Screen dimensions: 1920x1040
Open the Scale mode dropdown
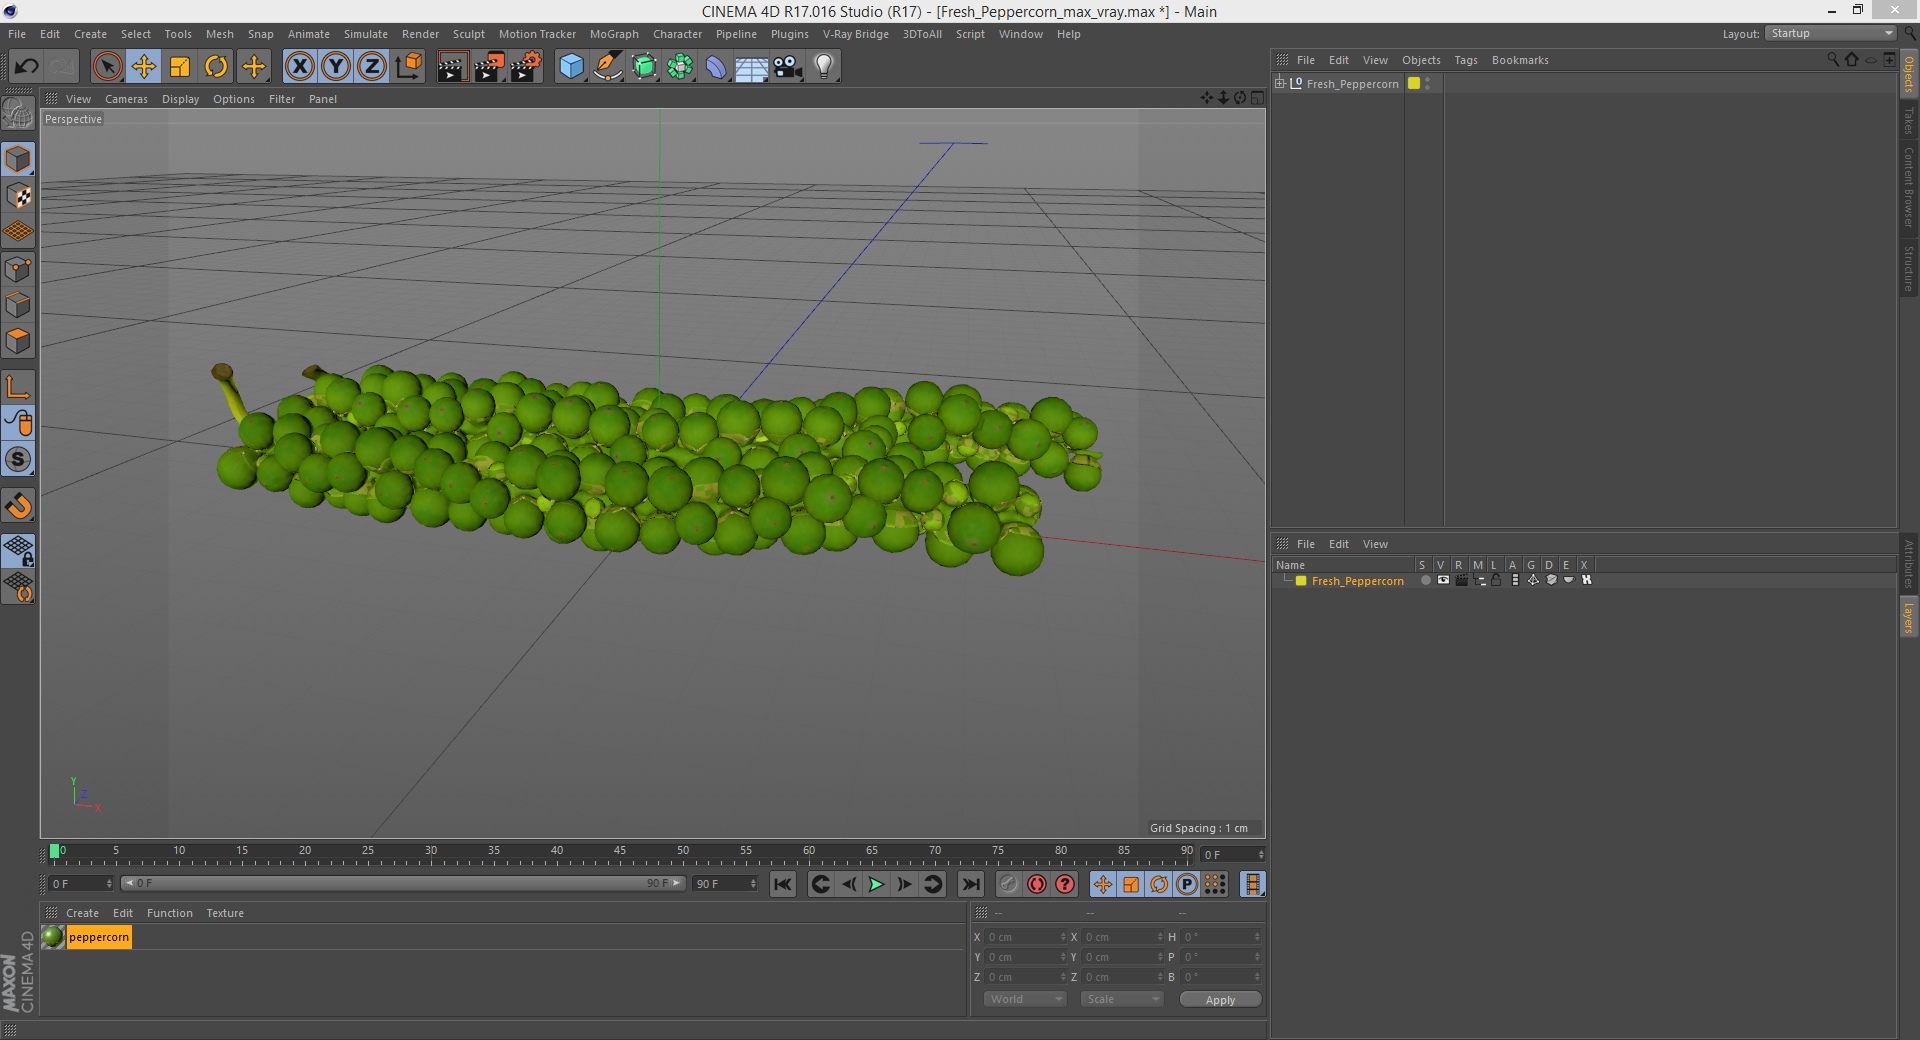tap(1122, 999)
